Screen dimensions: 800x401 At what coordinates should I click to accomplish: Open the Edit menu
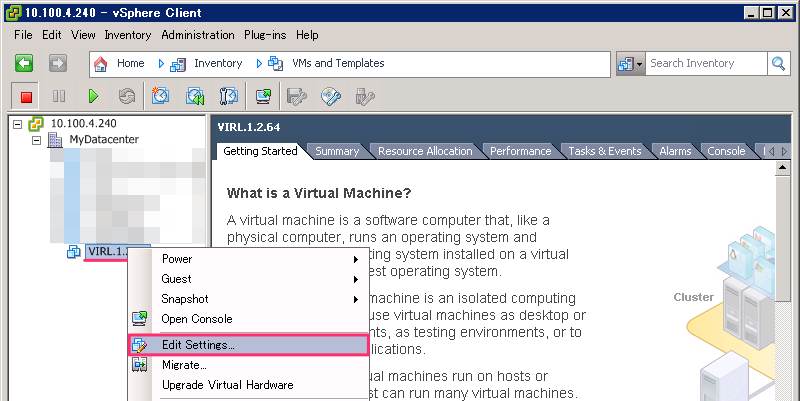[x=52, y=35]
